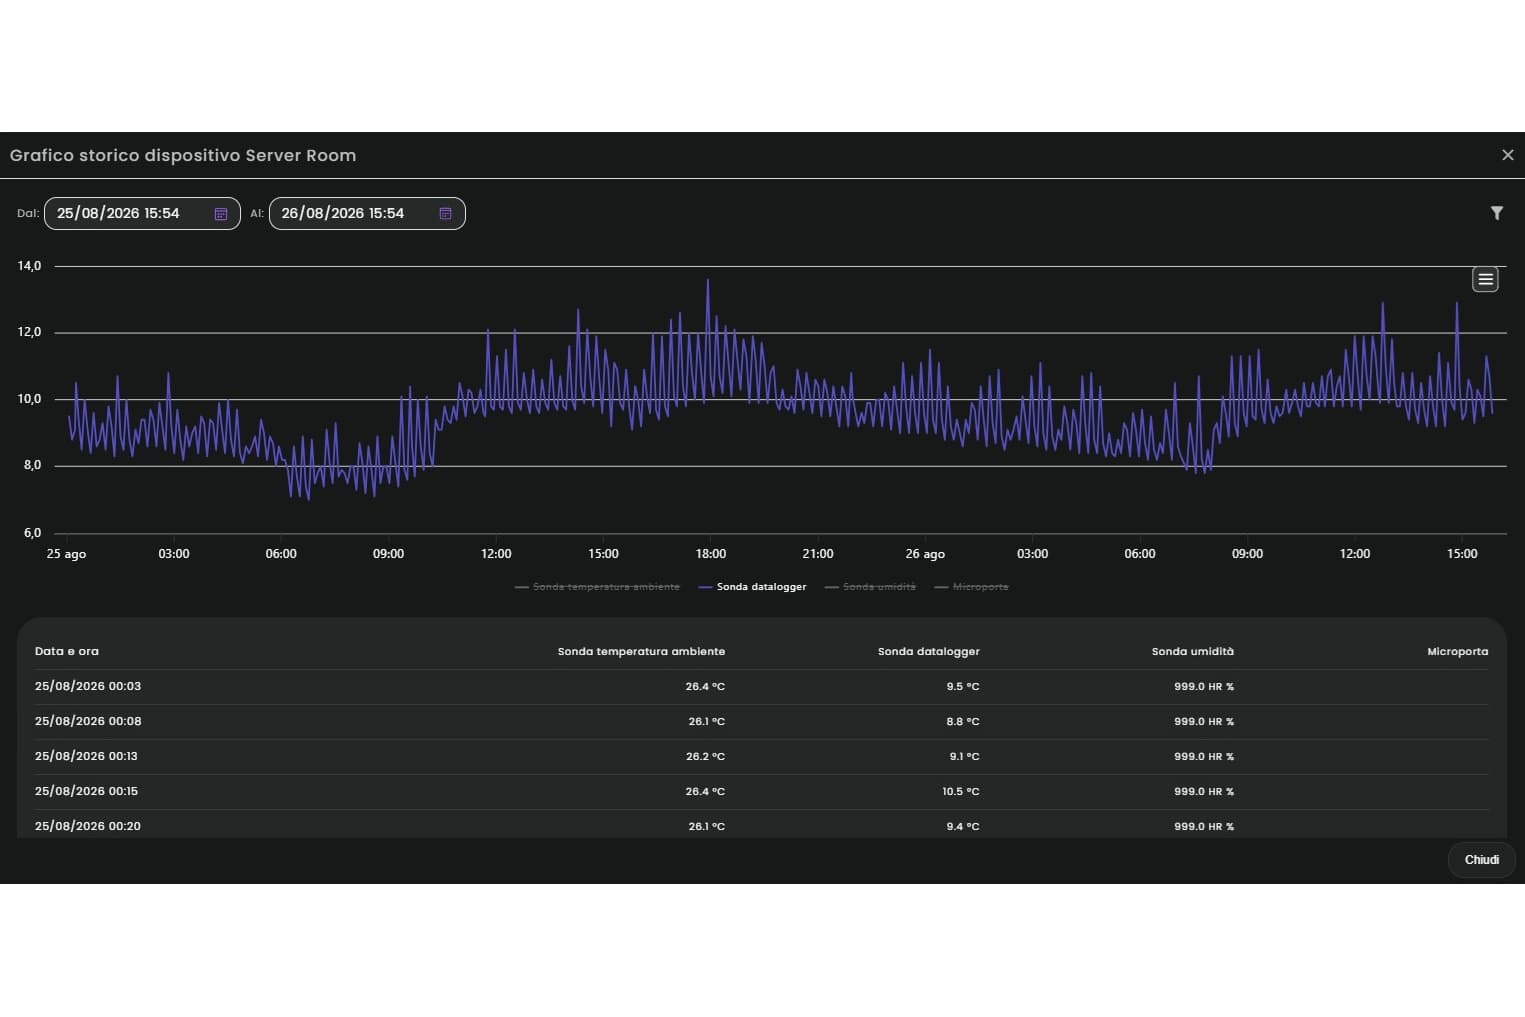Screen dimensions: 1525x1017
Task: Click the Chiudi button
Action: click(x=1482, y=860)
